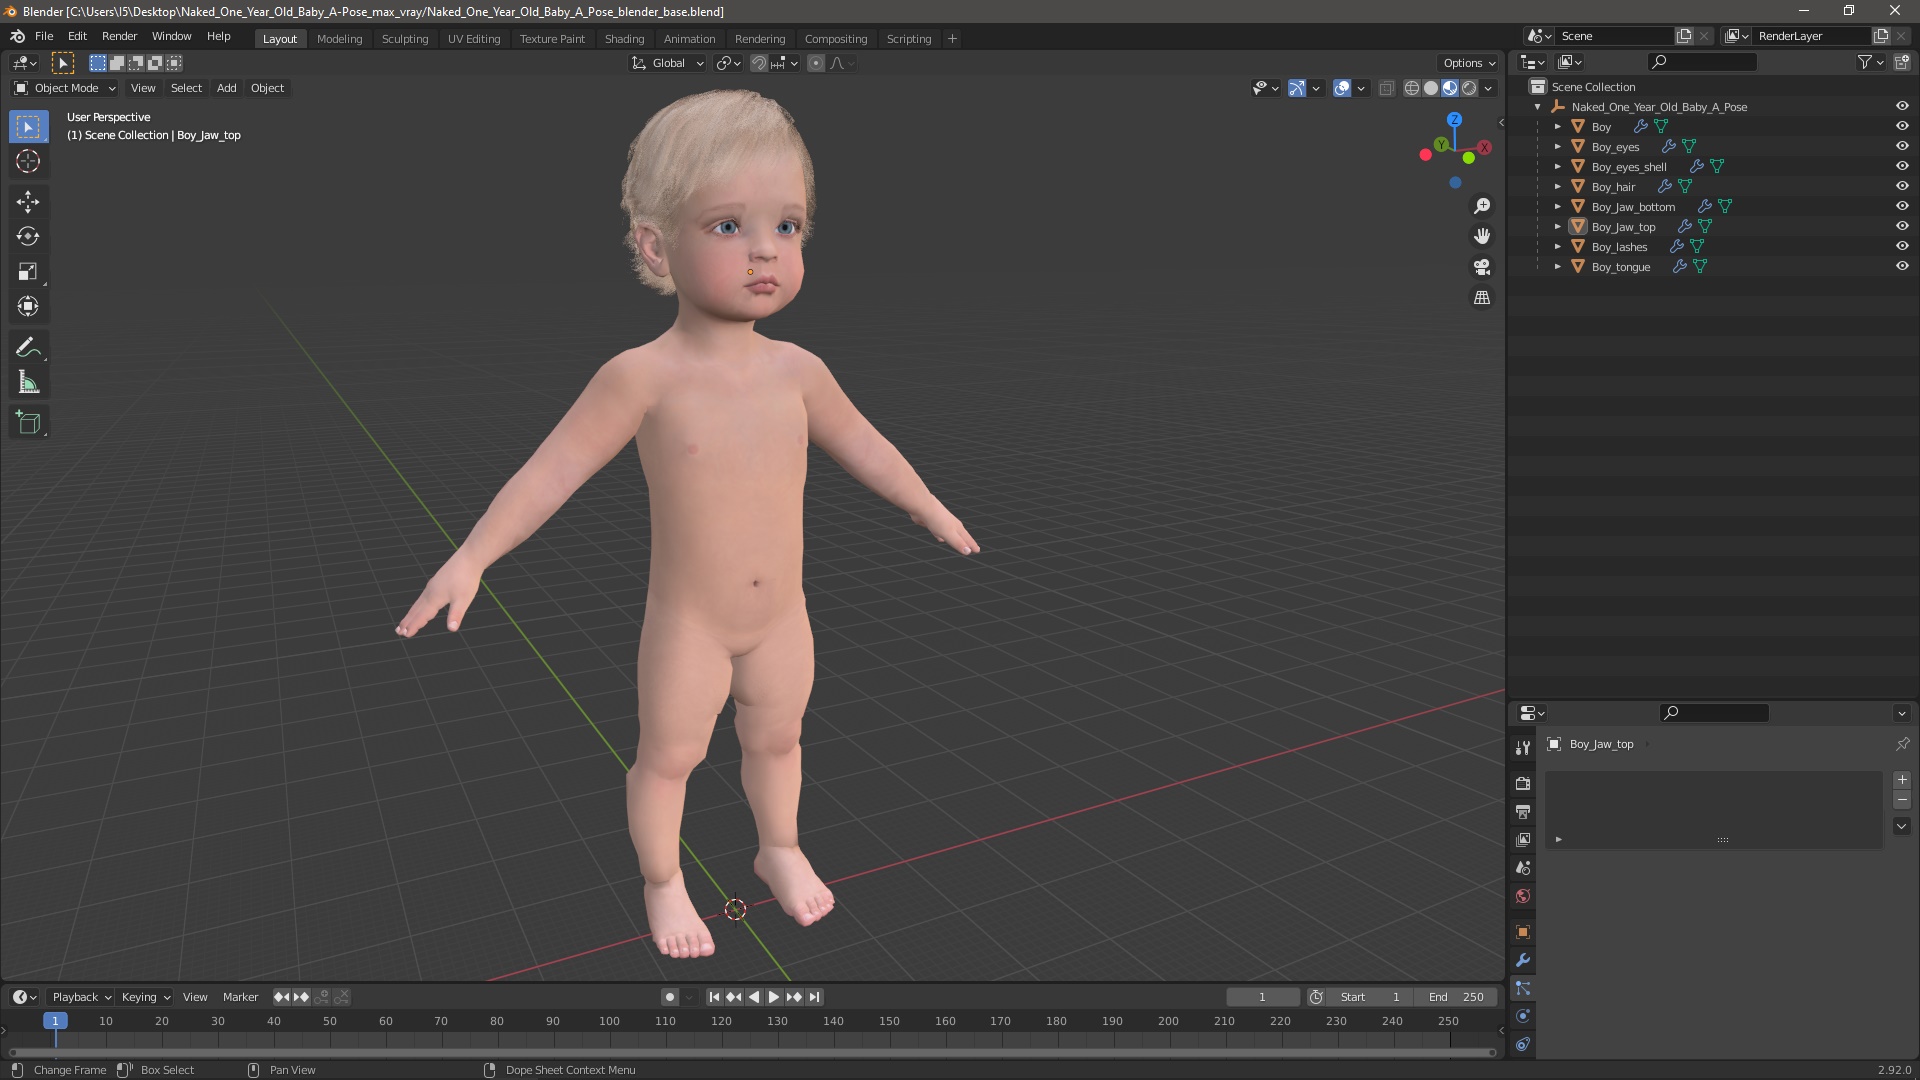Viewport: 1920px width, 1080px height.
Task: Click the End frame 250 field
Action: tap(1456, 997)
